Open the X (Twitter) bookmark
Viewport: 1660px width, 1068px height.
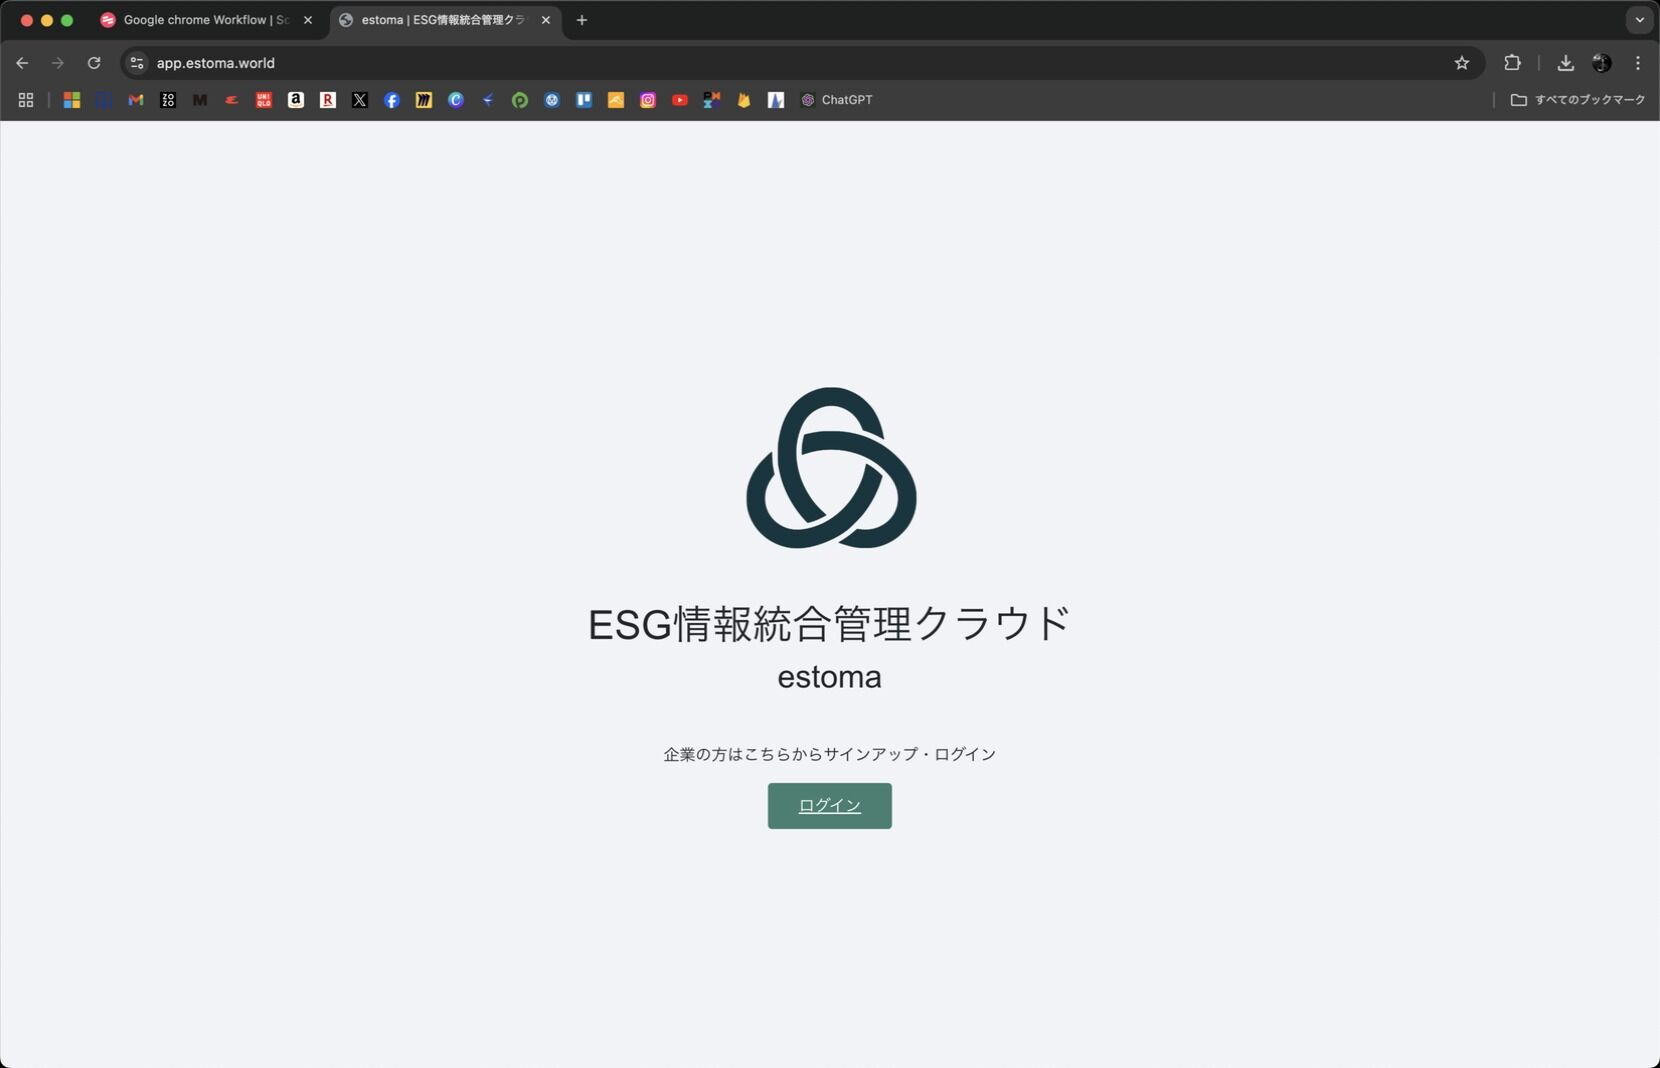[x=360, y=100]
